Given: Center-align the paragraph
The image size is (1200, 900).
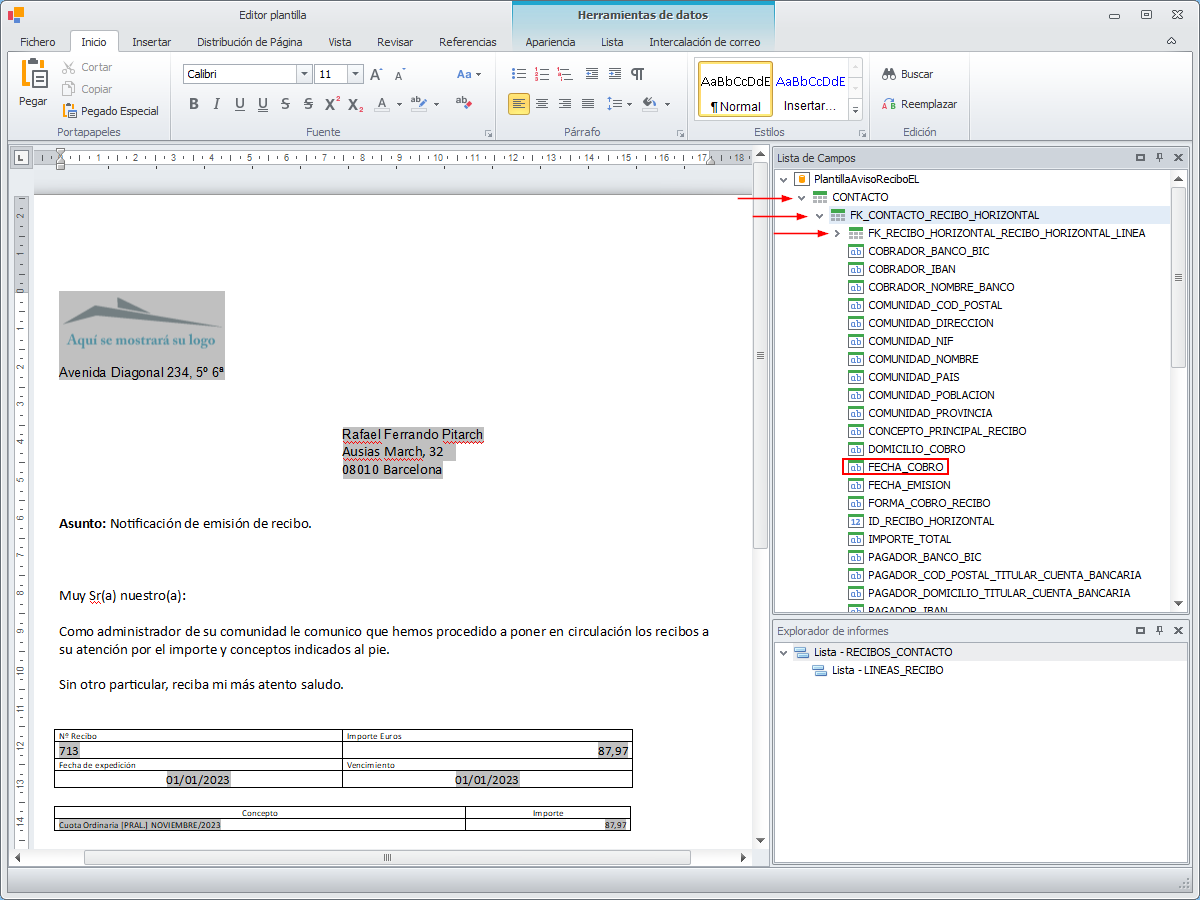Looking at the screenshot, I should tap(542, 104).
